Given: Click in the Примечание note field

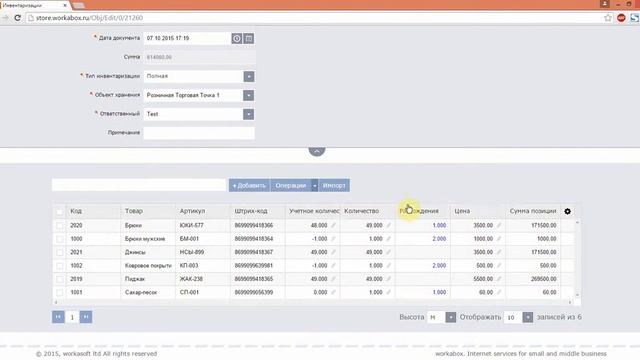Looking at the screenshot, I should pyautogui.click(x=199, y=133).
